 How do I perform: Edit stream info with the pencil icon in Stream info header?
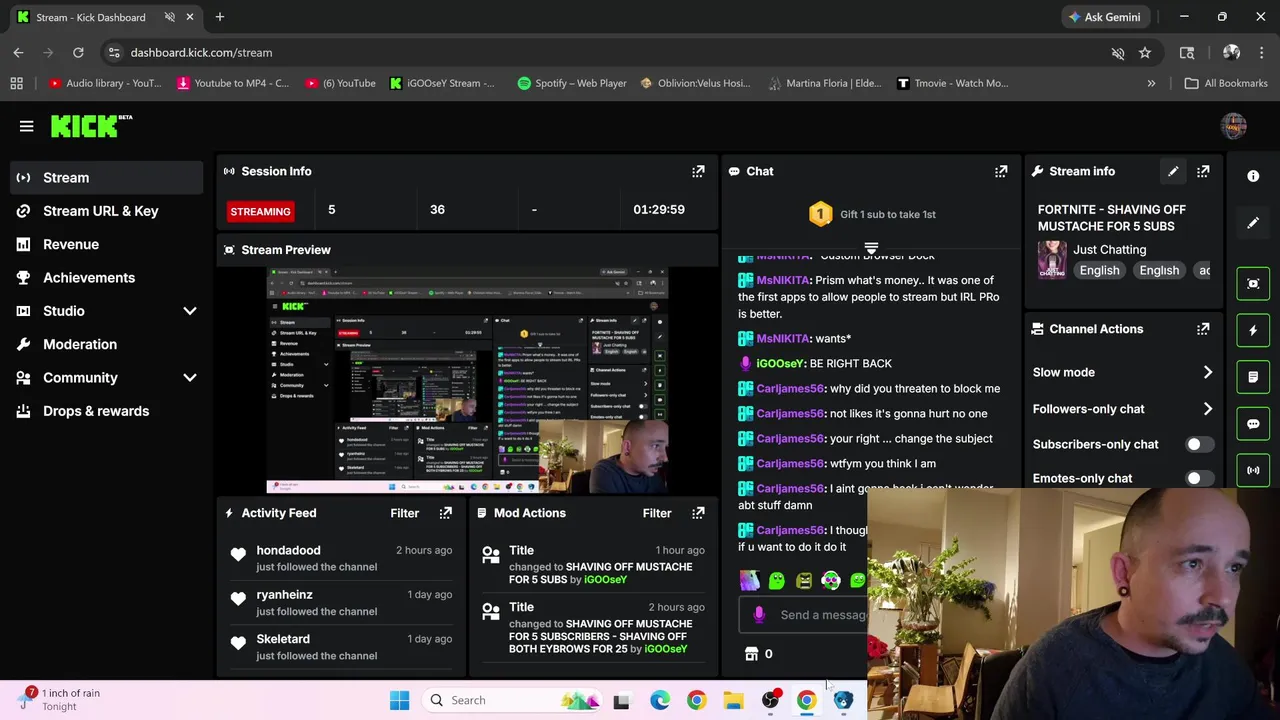point(1173,171)
